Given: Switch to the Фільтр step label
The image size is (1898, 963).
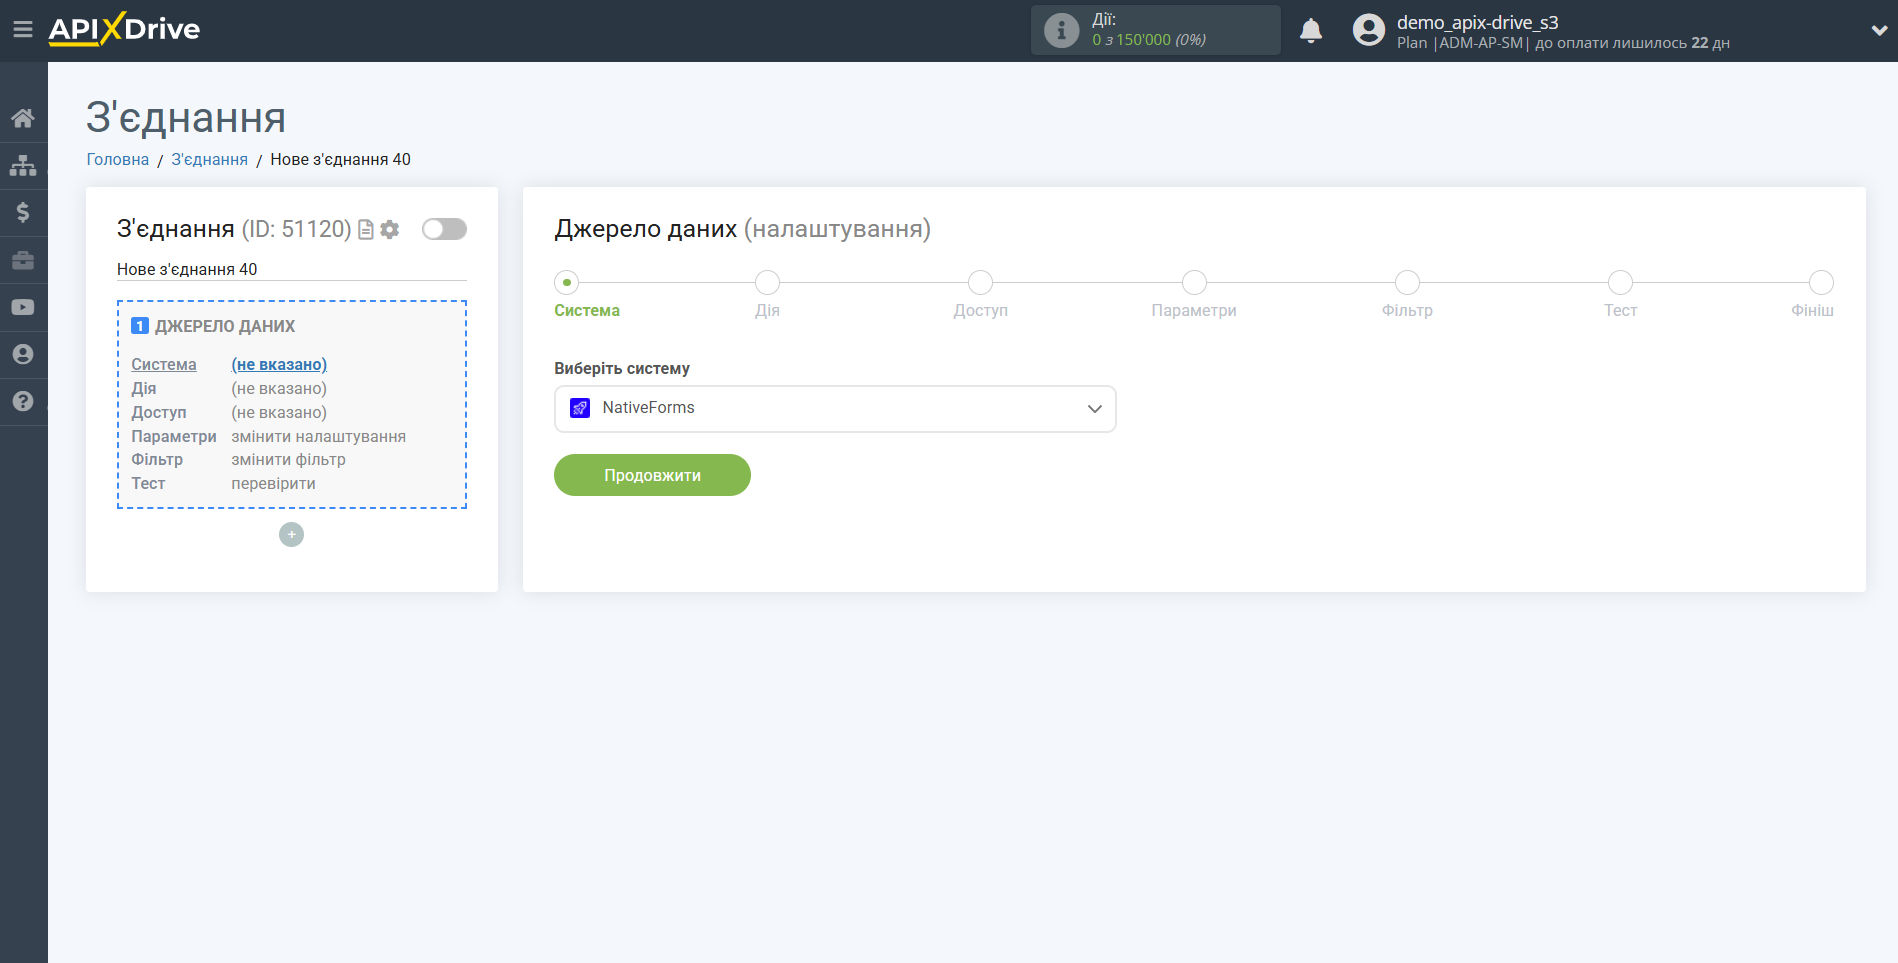Looking at the screenshot, I should point(1407,311).
